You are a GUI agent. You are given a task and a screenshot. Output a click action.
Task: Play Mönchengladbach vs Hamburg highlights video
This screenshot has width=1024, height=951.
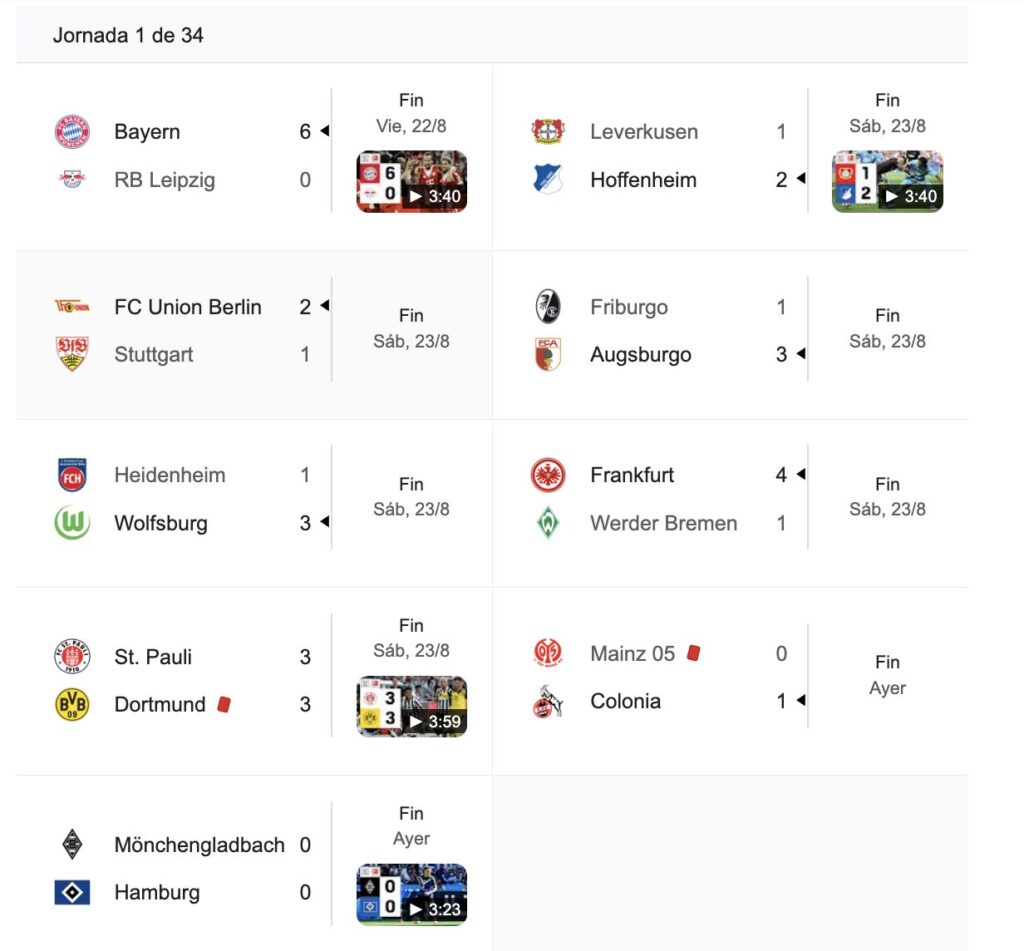click(411, 895)
